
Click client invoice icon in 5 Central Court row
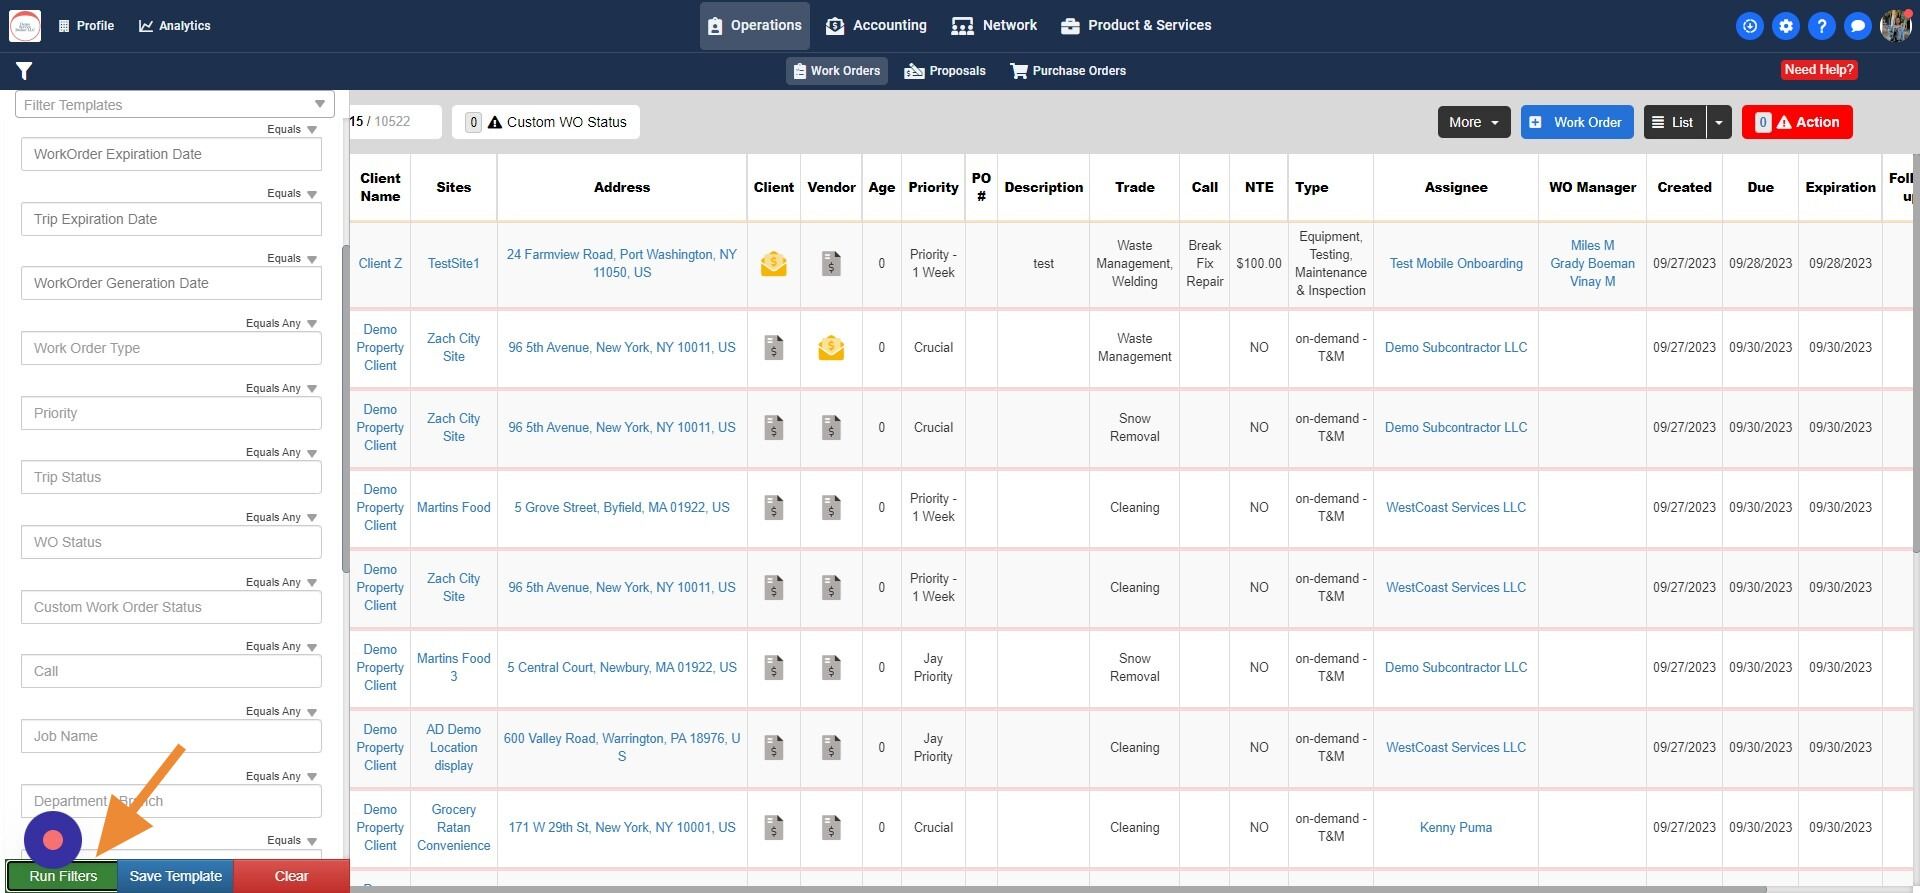point(774,668)
